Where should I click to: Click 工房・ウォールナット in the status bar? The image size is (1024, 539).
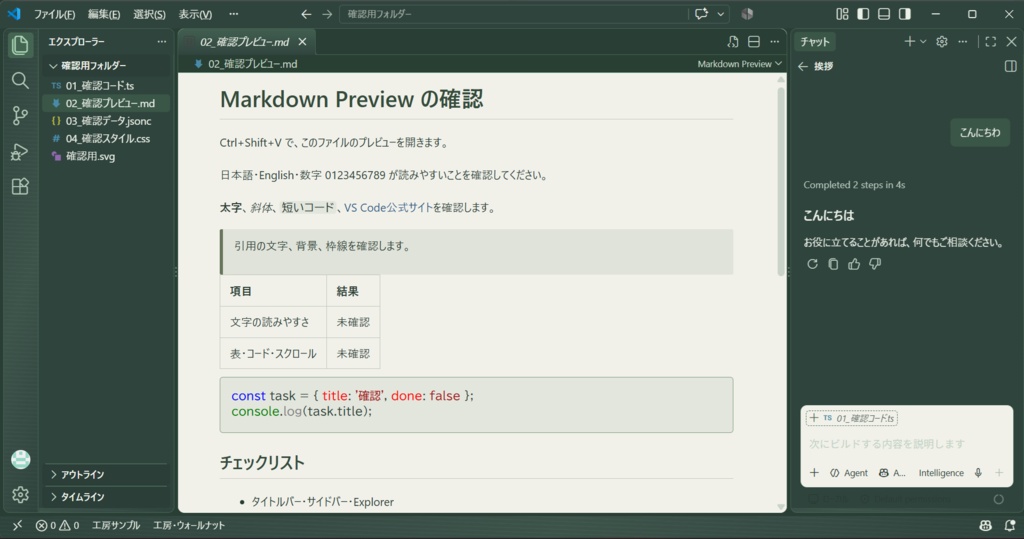pyautogui.click(x=189, y=525)
